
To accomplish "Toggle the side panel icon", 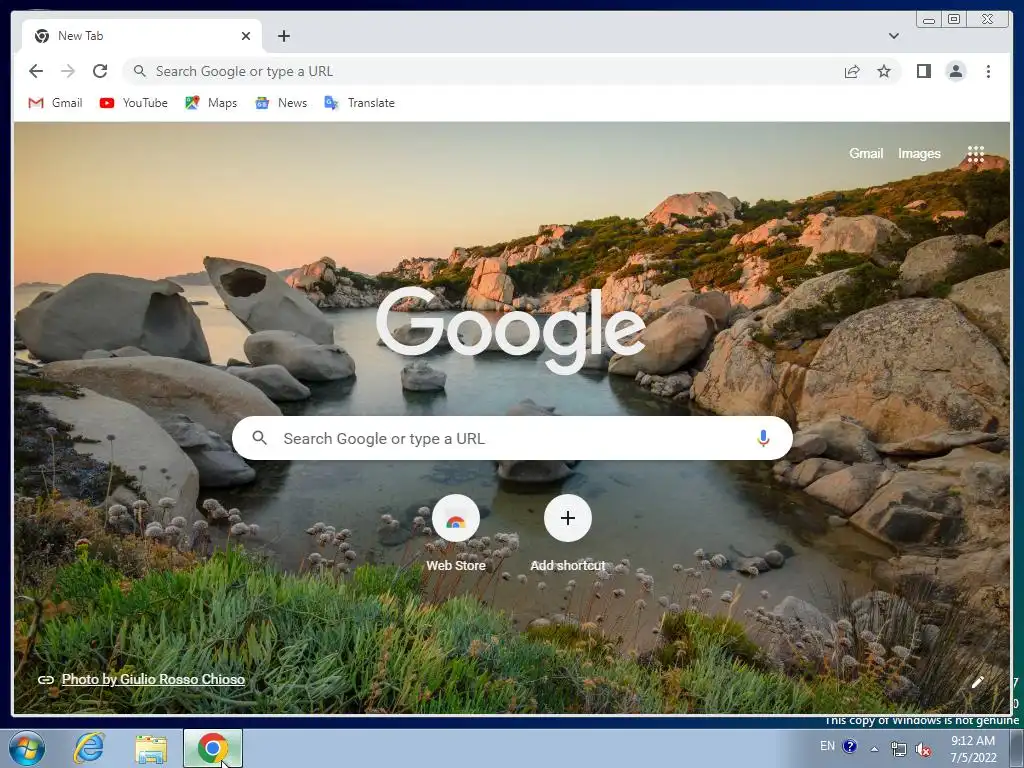I will pyautogui.click(x=923, y=71).
